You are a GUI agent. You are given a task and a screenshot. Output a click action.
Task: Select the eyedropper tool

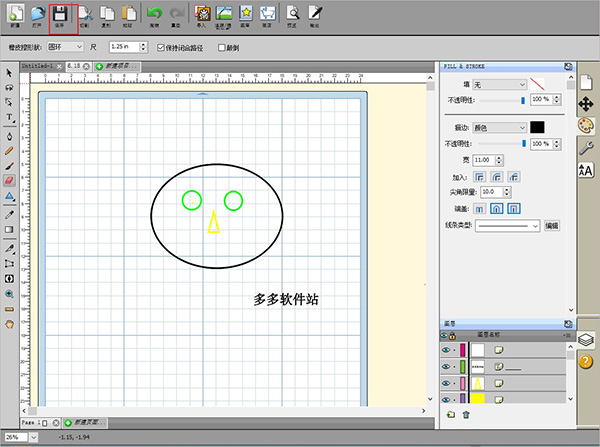pyautogui.click(x=9, y=215)
